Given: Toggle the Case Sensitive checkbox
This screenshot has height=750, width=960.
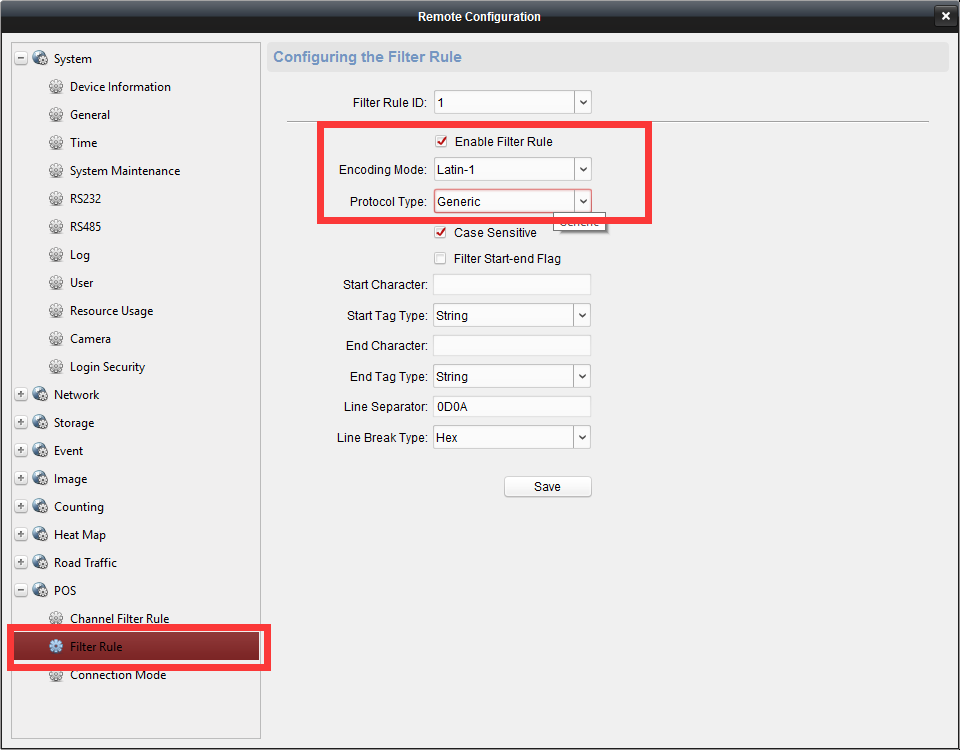Looking at the screenshot, I should [441, 233].
